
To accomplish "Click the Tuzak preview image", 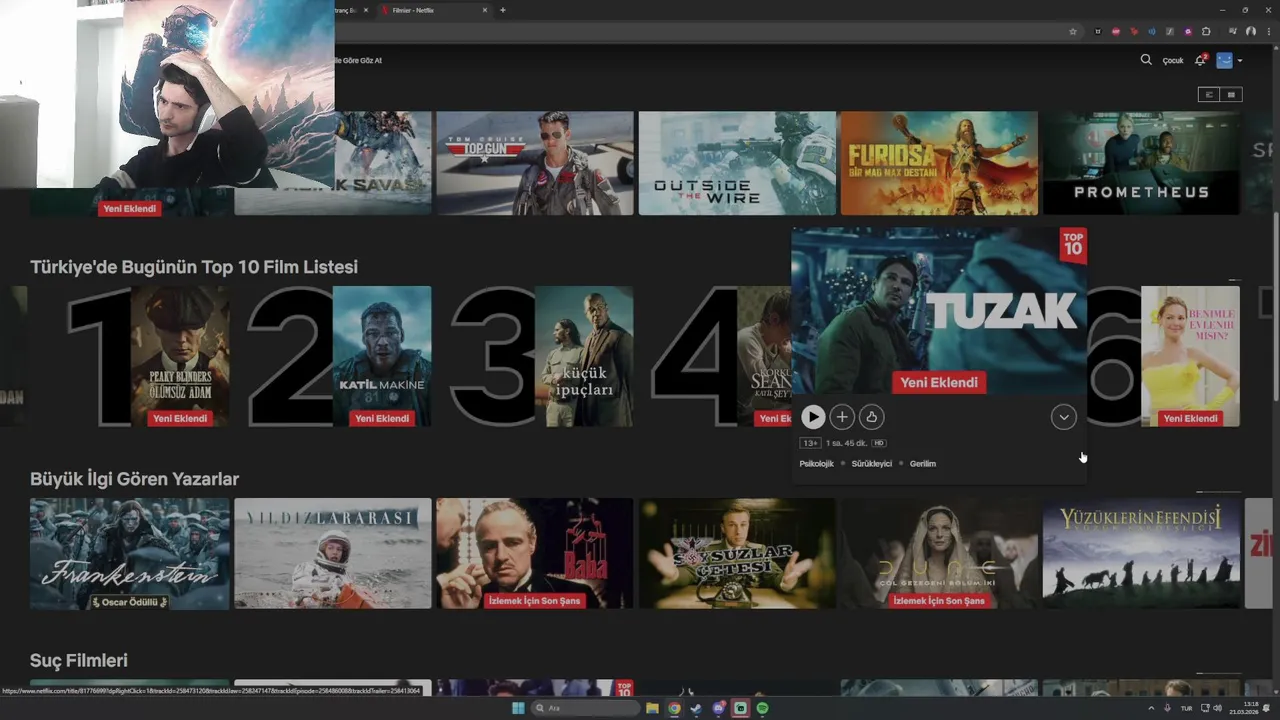I will [x=938, y=311].
